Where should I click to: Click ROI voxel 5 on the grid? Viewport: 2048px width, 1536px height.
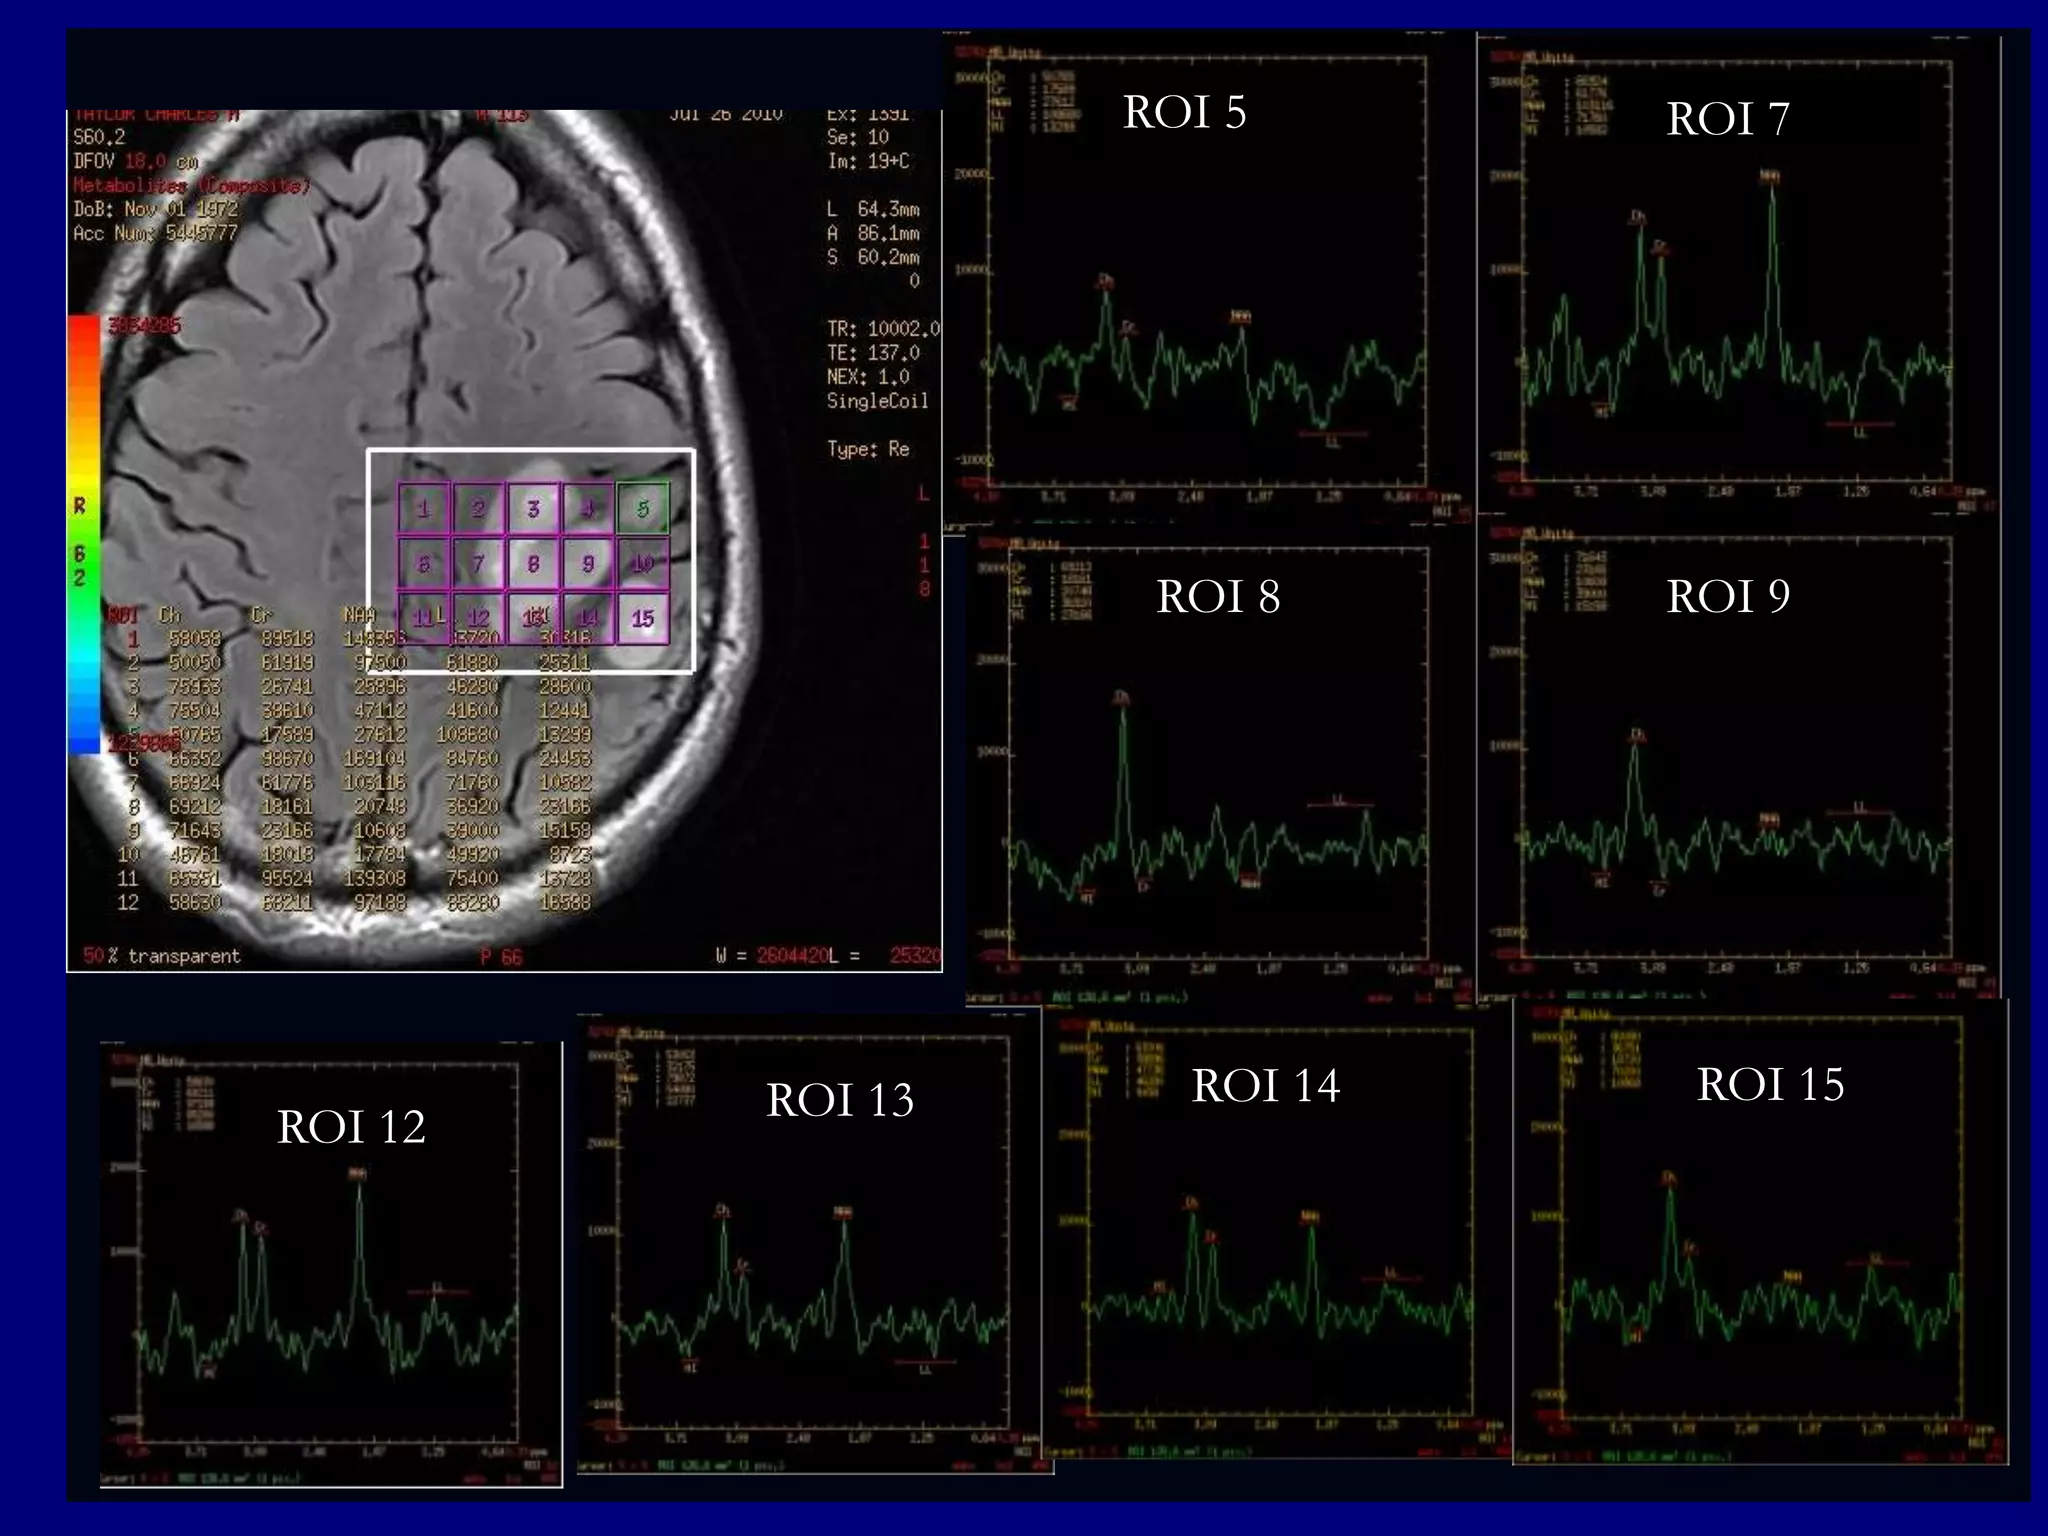coord(642,508)
